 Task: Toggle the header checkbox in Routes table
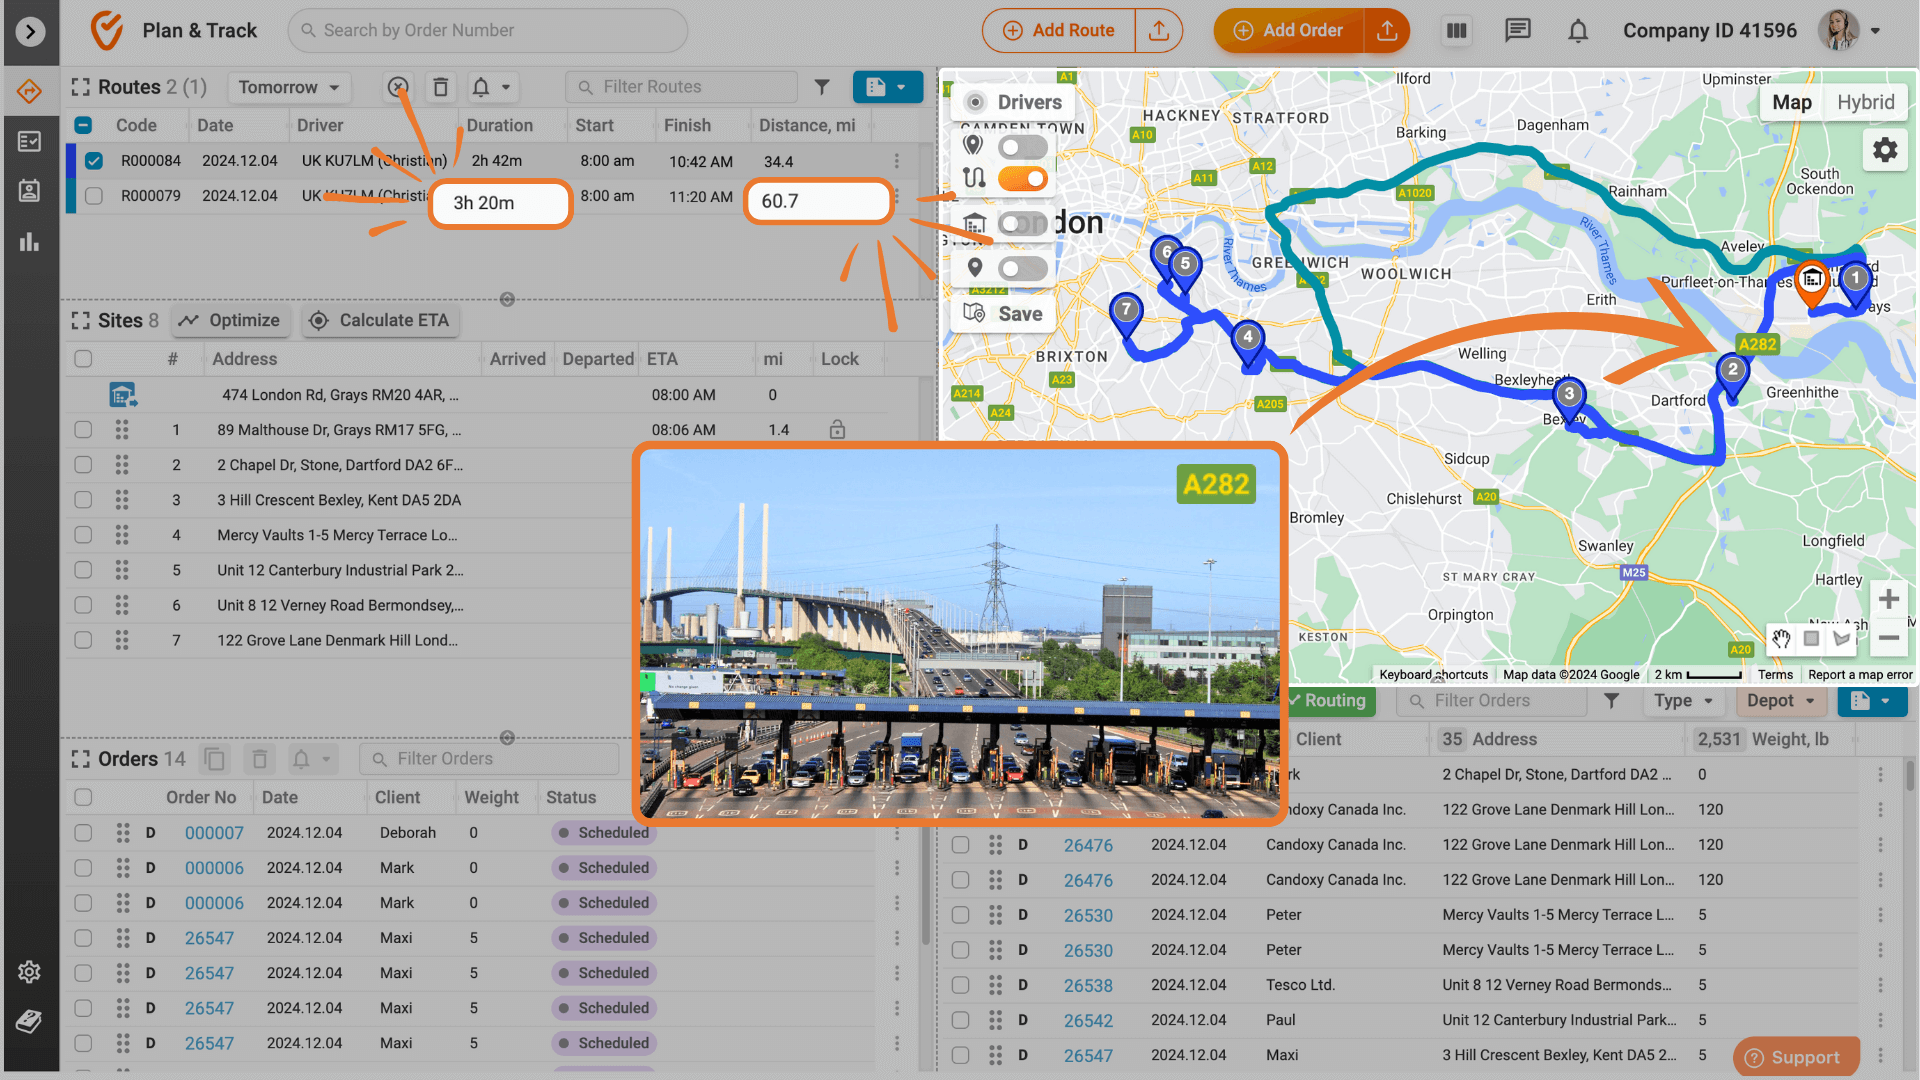click(84, 126)
